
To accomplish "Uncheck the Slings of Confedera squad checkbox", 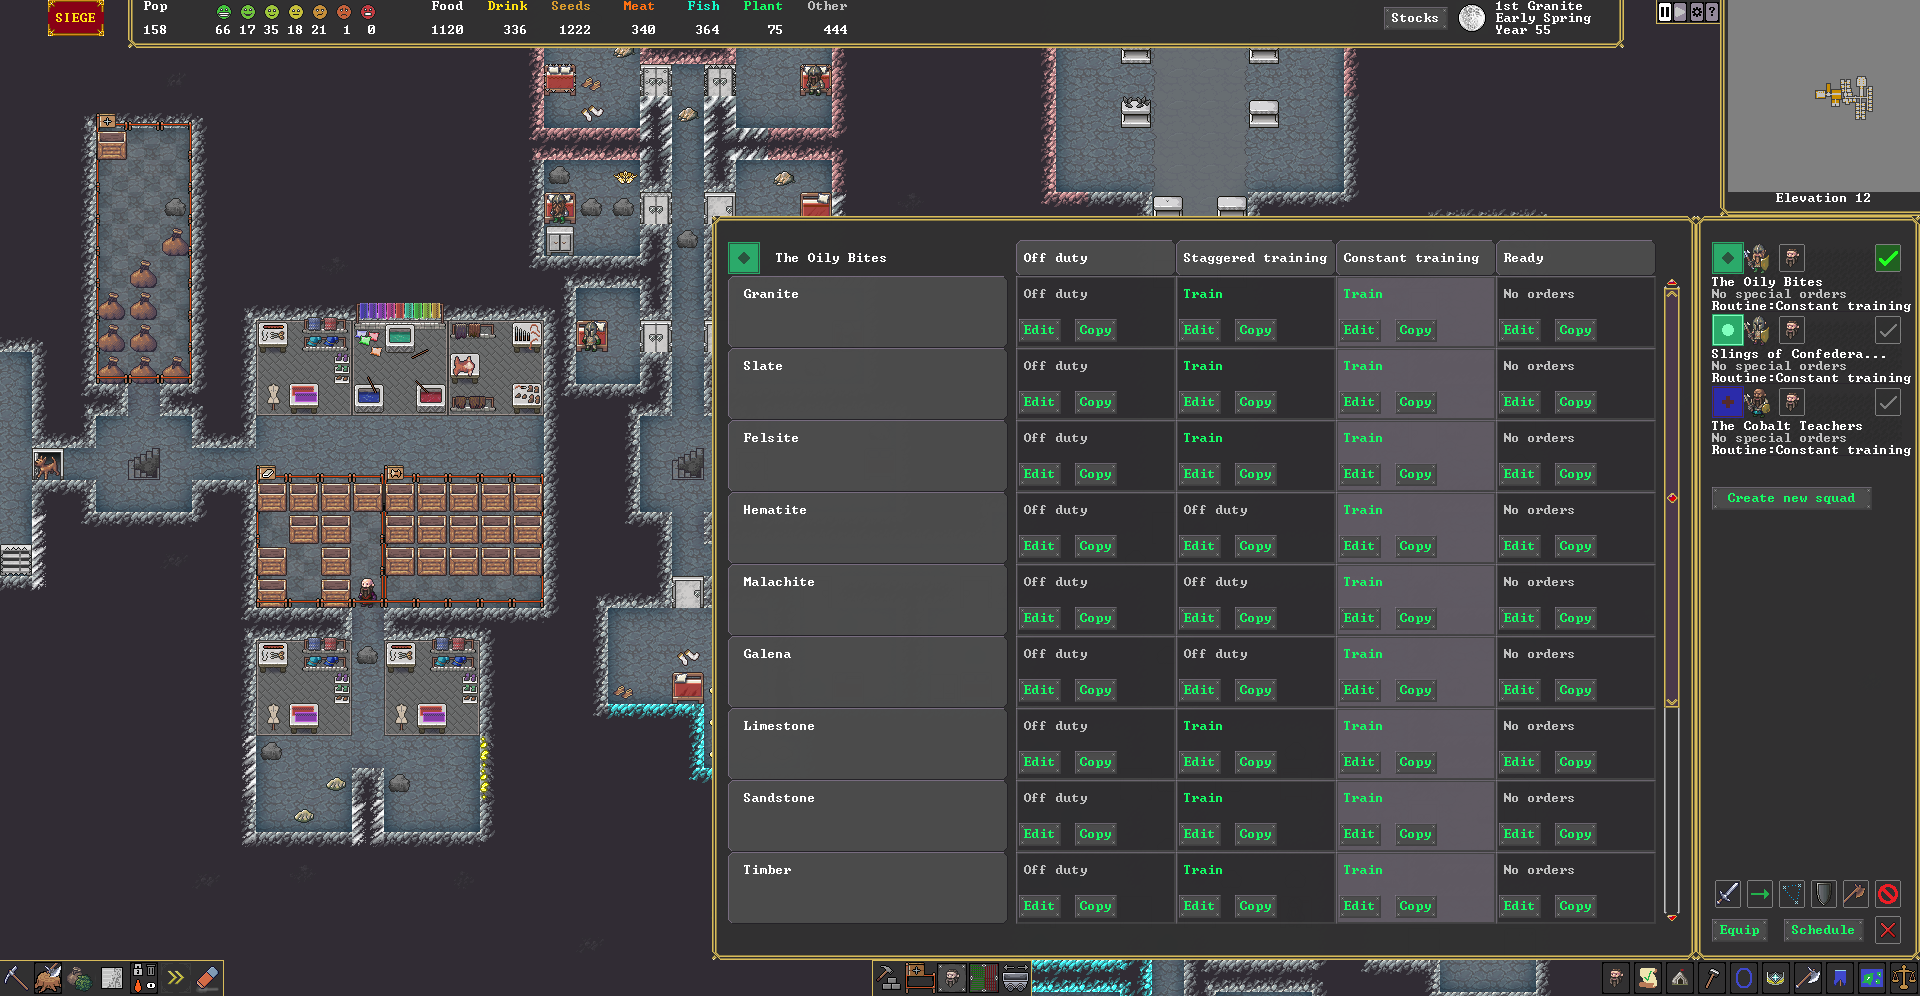I will (x=1887, y=330).
